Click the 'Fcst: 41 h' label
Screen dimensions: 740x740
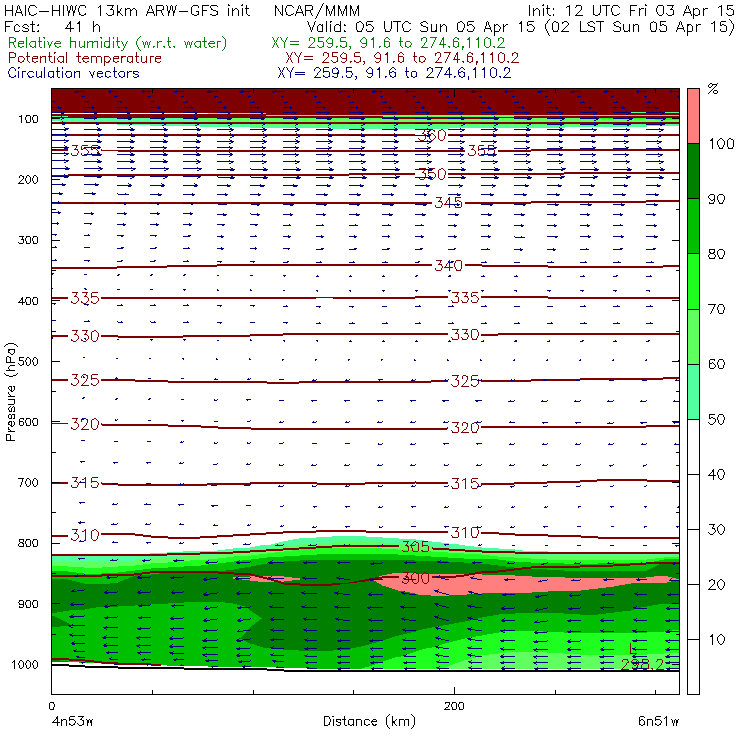pyautogui.click(x=52, y=27)
